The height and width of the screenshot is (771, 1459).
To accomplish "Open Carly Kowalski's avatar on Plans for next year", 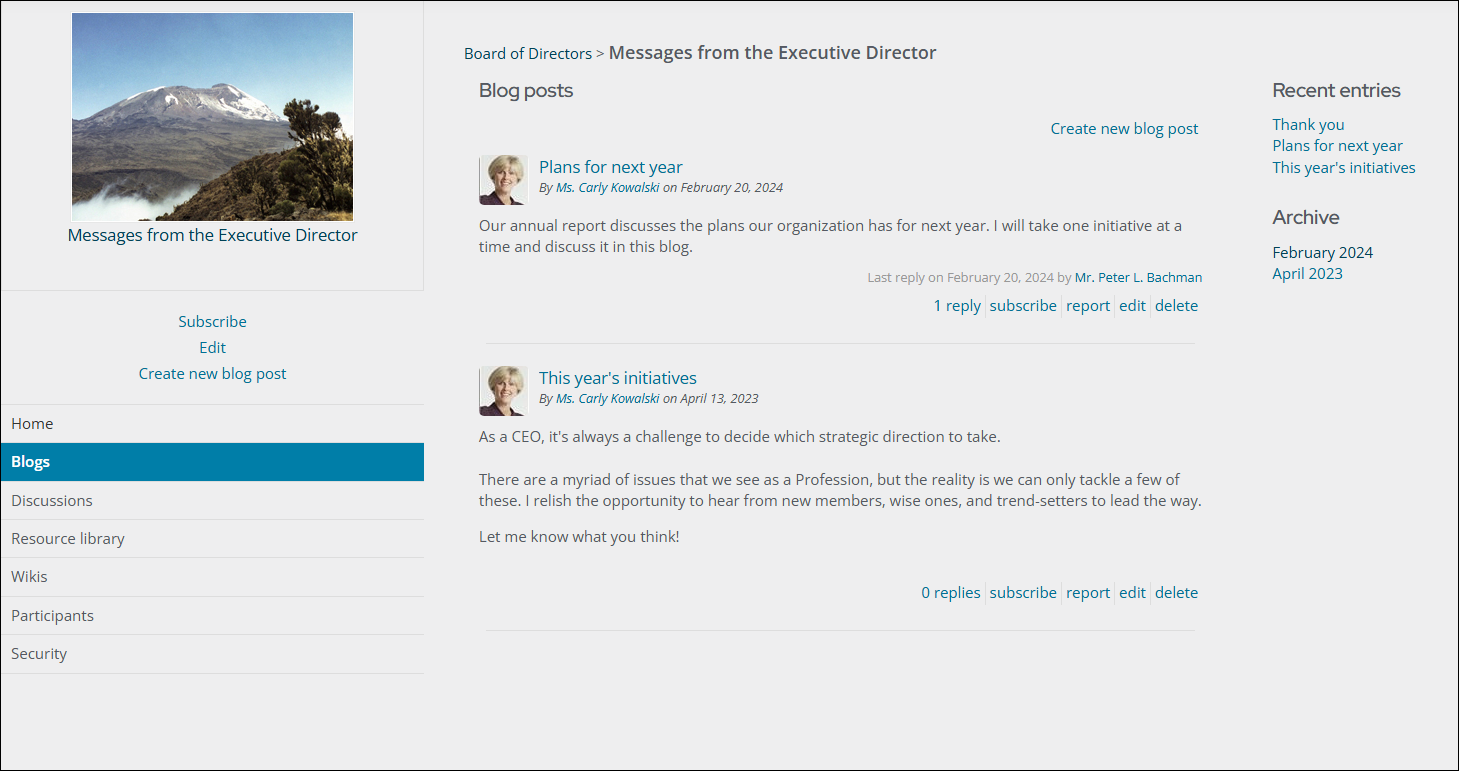I will point(503,180).
